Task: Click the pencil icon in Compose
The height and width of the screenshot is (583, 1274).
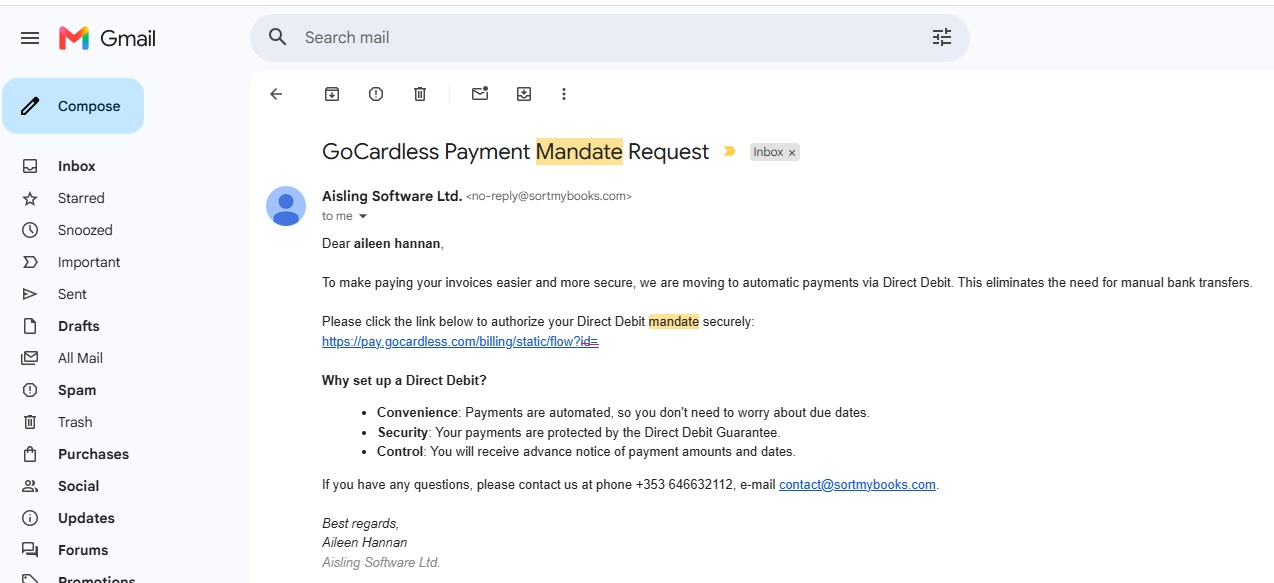Action: [30, 106]
